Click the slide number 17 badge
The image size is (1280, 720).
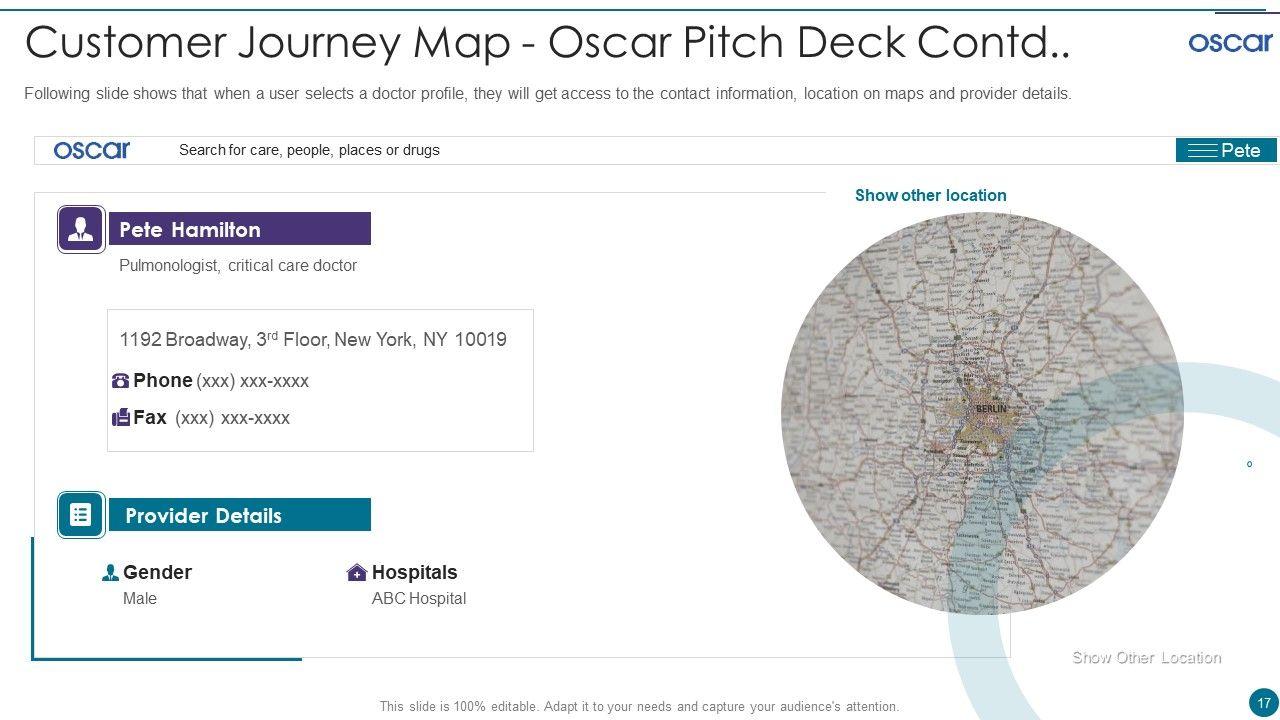coord(1264,700)
